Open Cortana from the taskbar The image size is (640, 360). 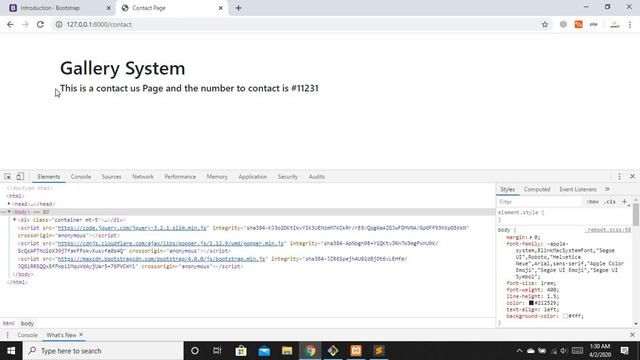tap(195, 351)
